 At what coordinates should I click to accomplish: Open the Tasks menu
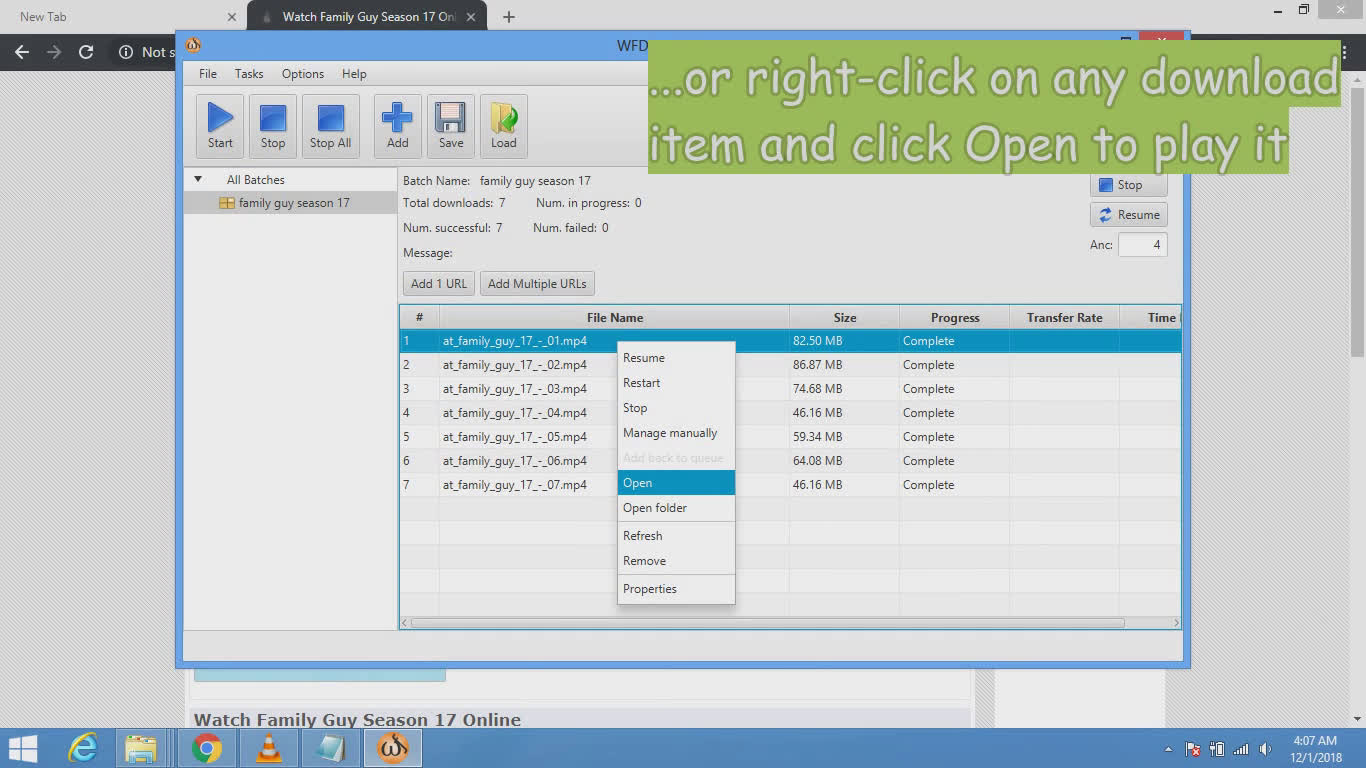pyautogui.click(x=249, y=74)
